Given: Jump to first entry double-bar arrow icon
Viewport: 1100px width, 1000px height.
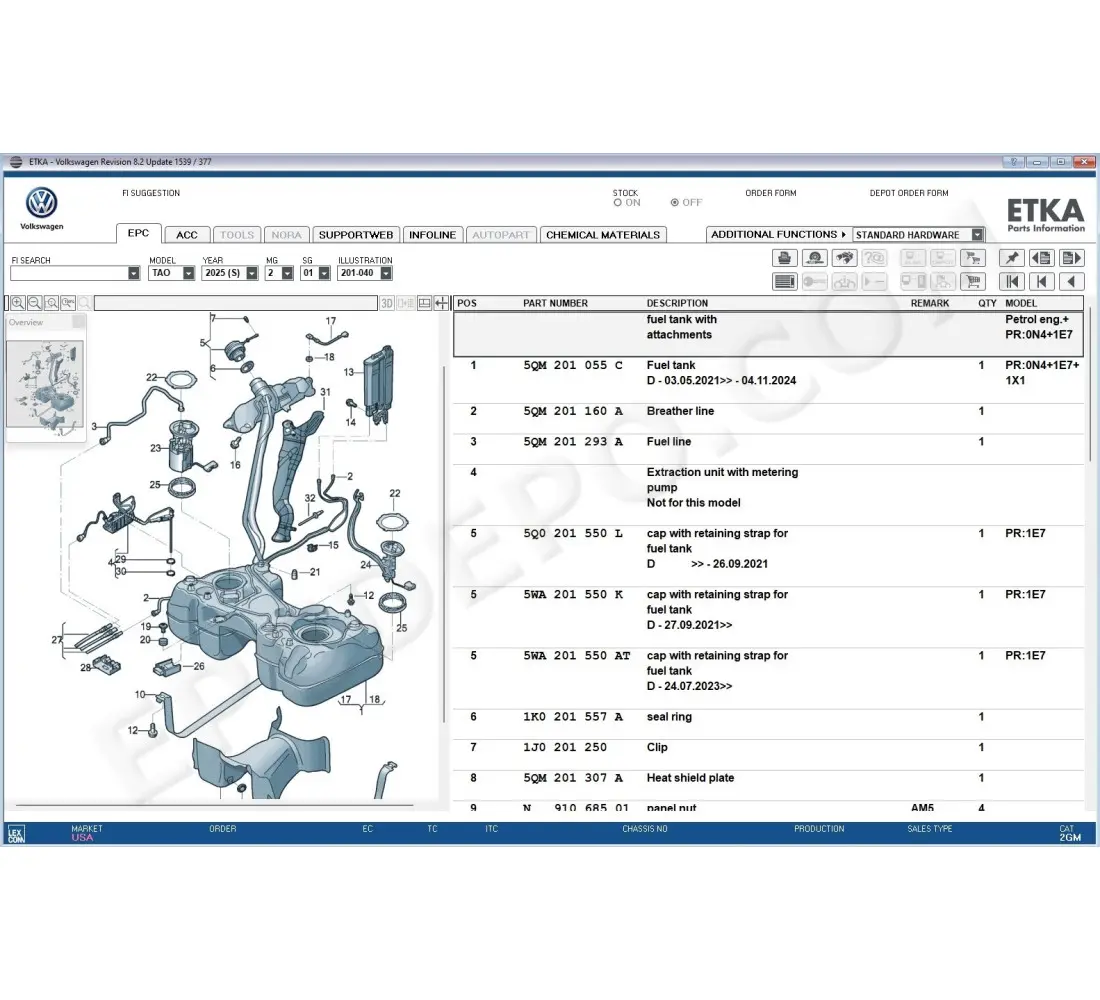Looking at the screenshot, I should pyautogui.click(x=1012, y=281).
